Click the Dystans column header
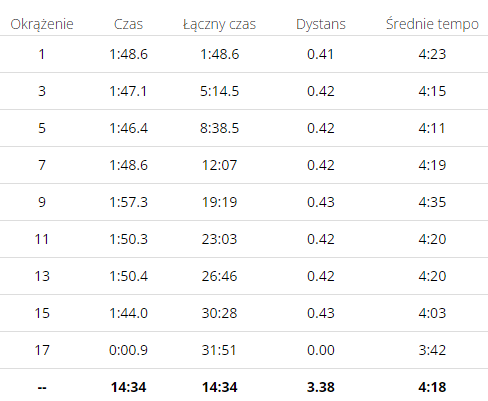488x401 pixels. tap(321, 24)
